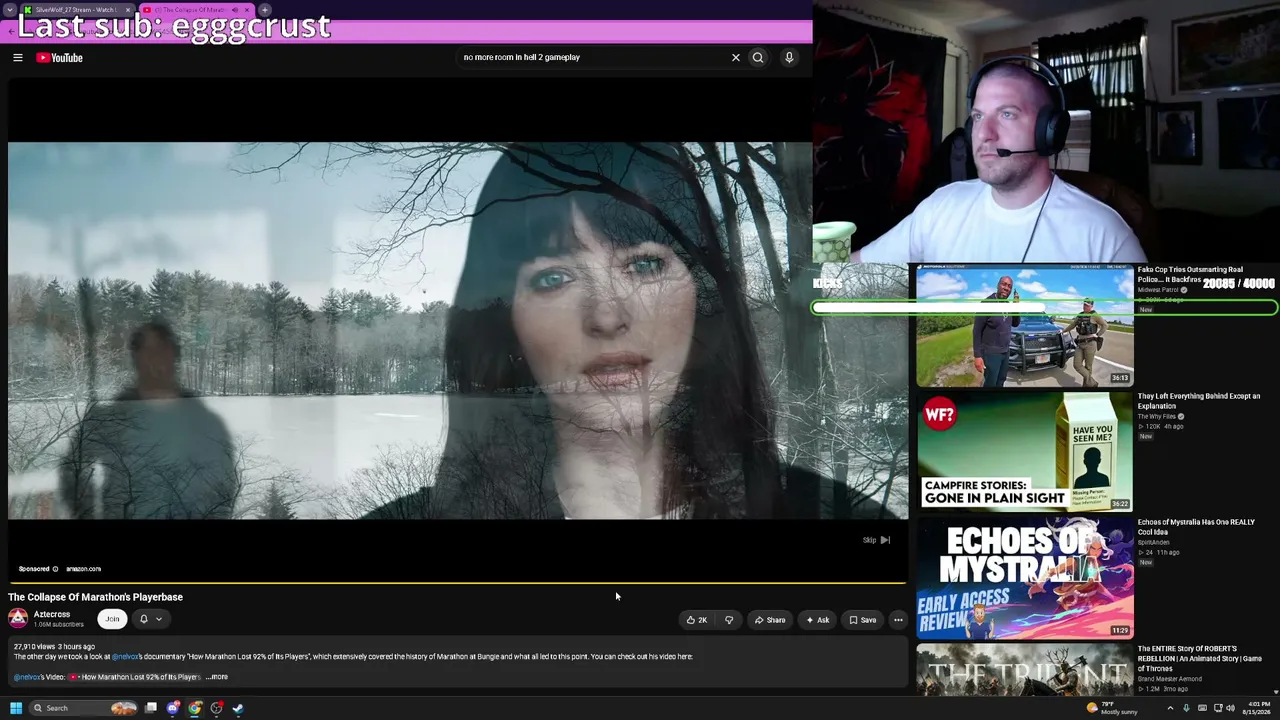Open the Echoes of Mystralia review thumbnail
Image resolution: width=1280 pixels, height=720 pixels.
pyautogui.click(x=1025, y=577)
